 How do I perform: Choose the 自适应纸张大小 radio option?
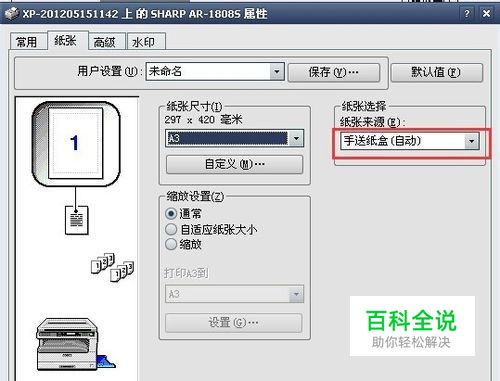tap(171, 229)
